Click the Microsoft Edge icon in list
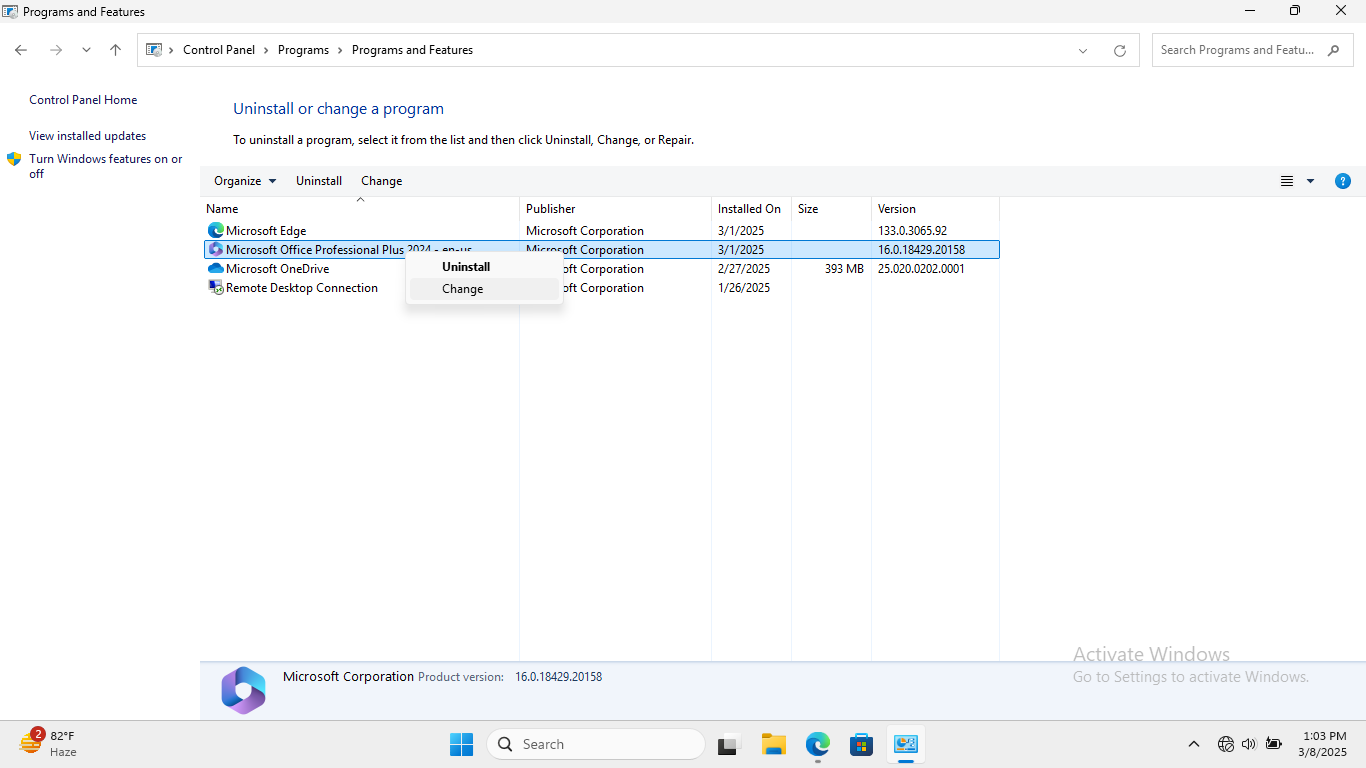The width and height of the screenshot is (1366, 768). point(215,231)
